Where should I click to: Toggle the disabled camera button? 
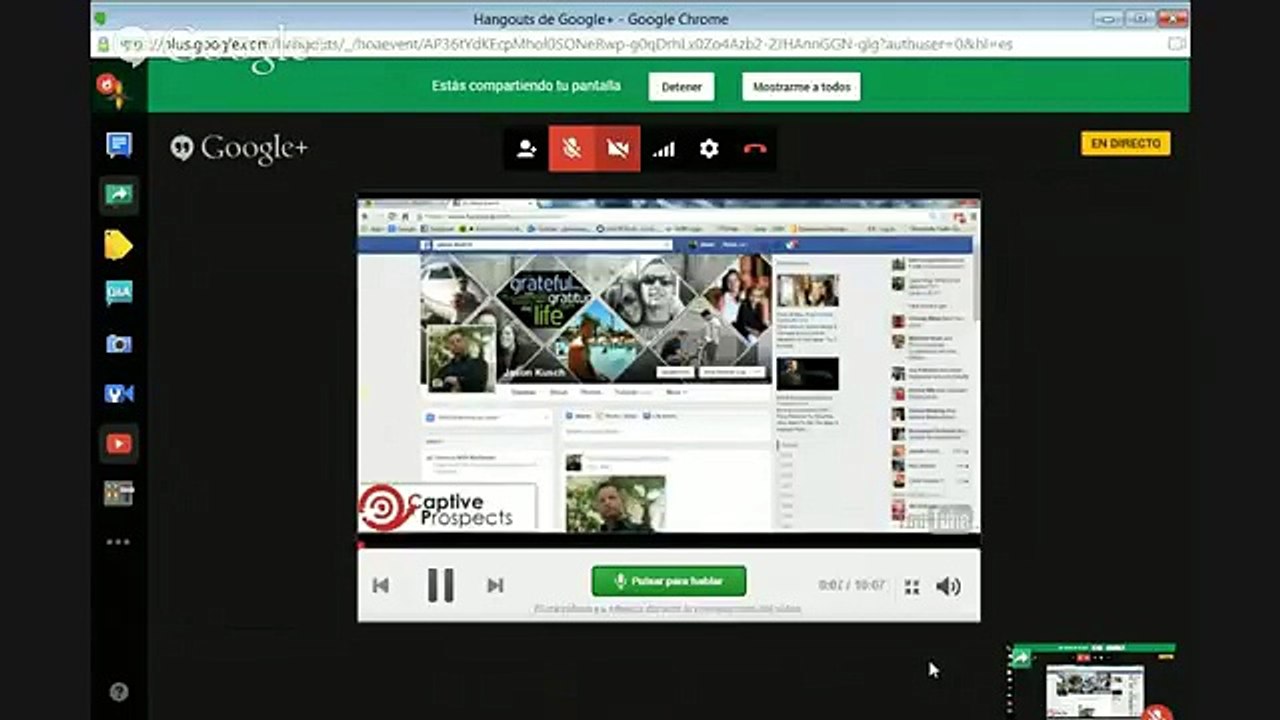pyautogui.click(x=618, y=149)
